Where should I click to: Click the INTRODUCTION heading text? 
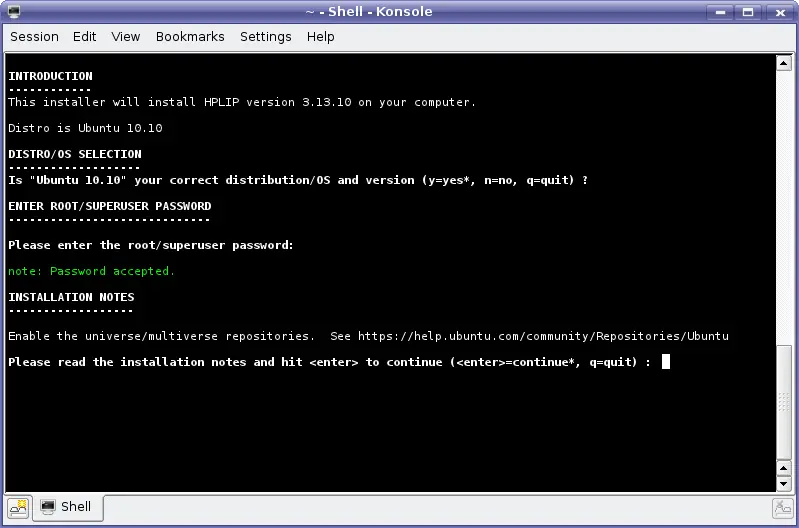click(50, 76)
